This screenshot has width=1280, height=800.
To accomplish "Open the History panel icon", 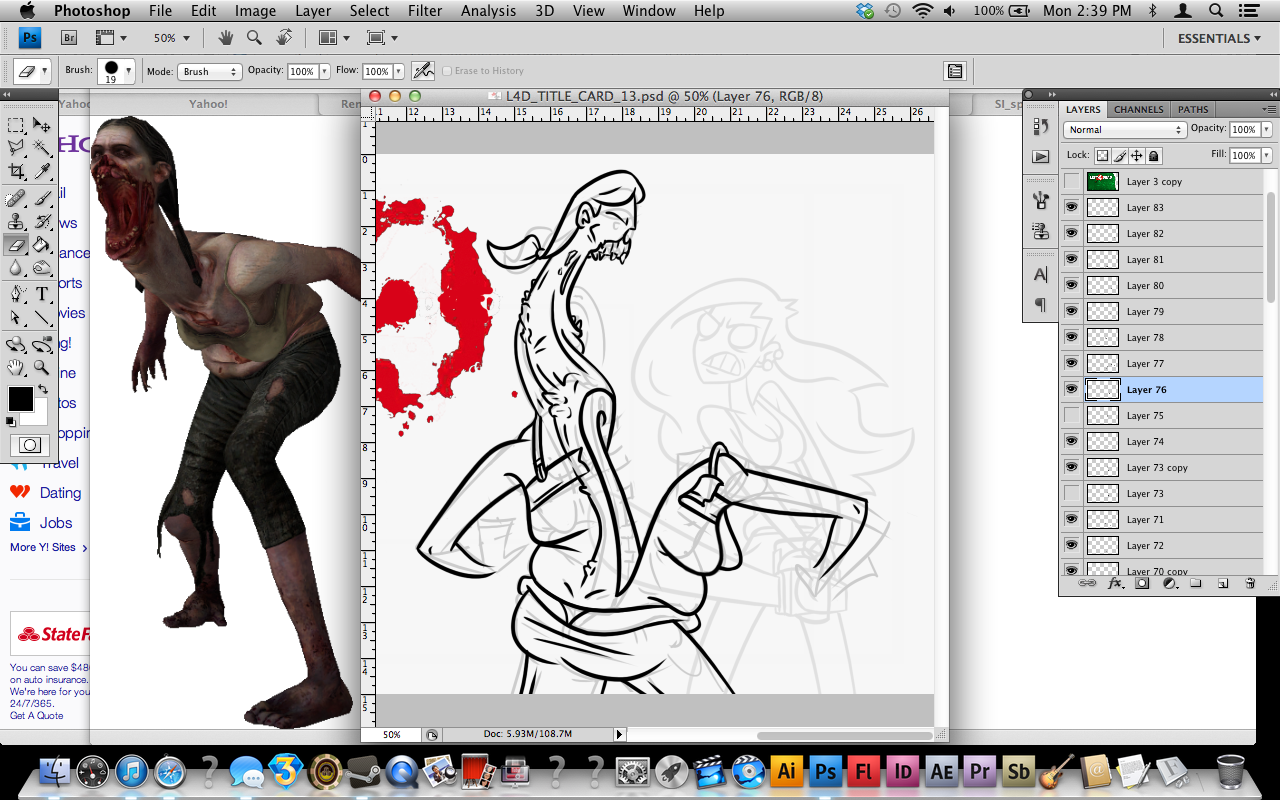I will click(1041, 126).
